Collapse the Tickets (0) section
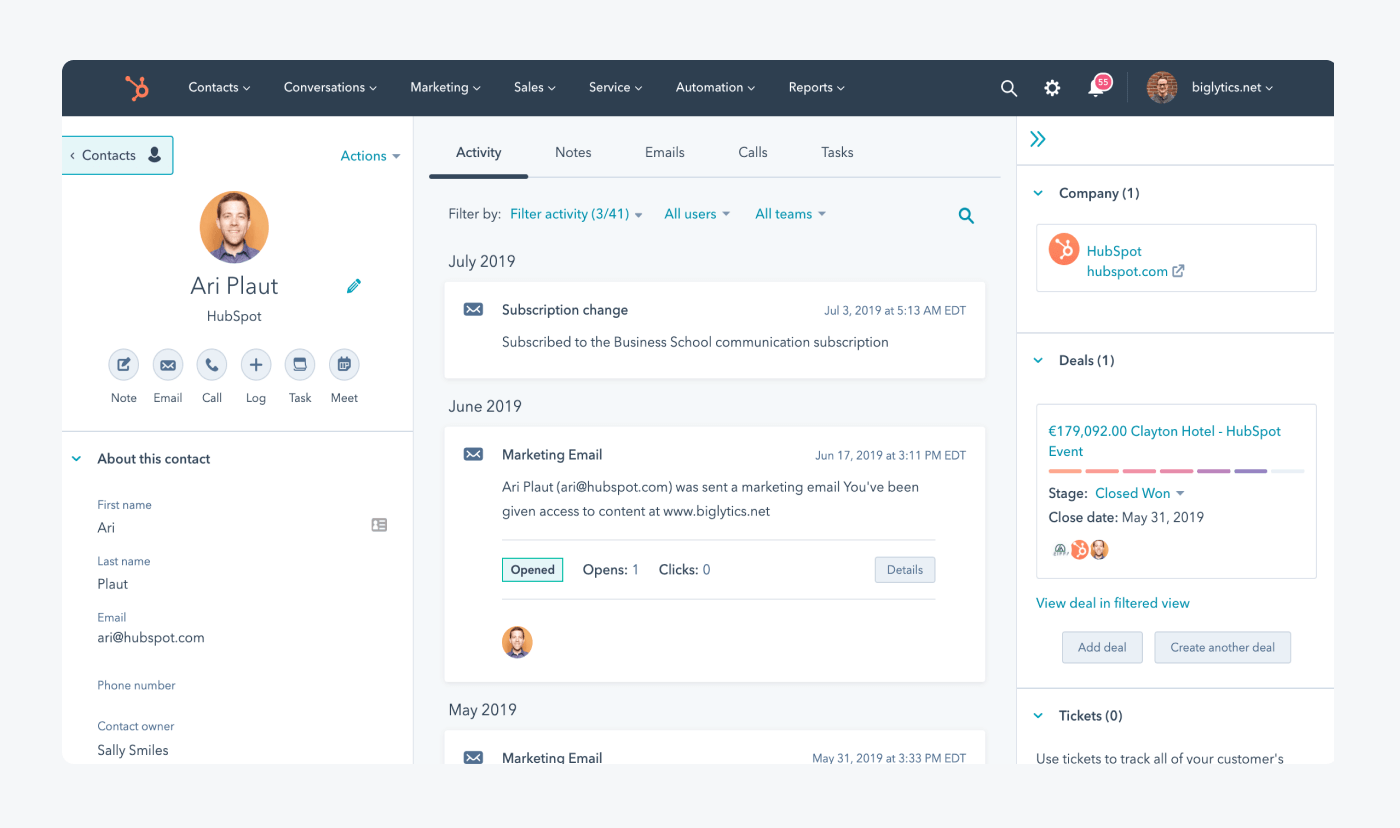Viewport: 1400px width, 828px height. 1038,716
